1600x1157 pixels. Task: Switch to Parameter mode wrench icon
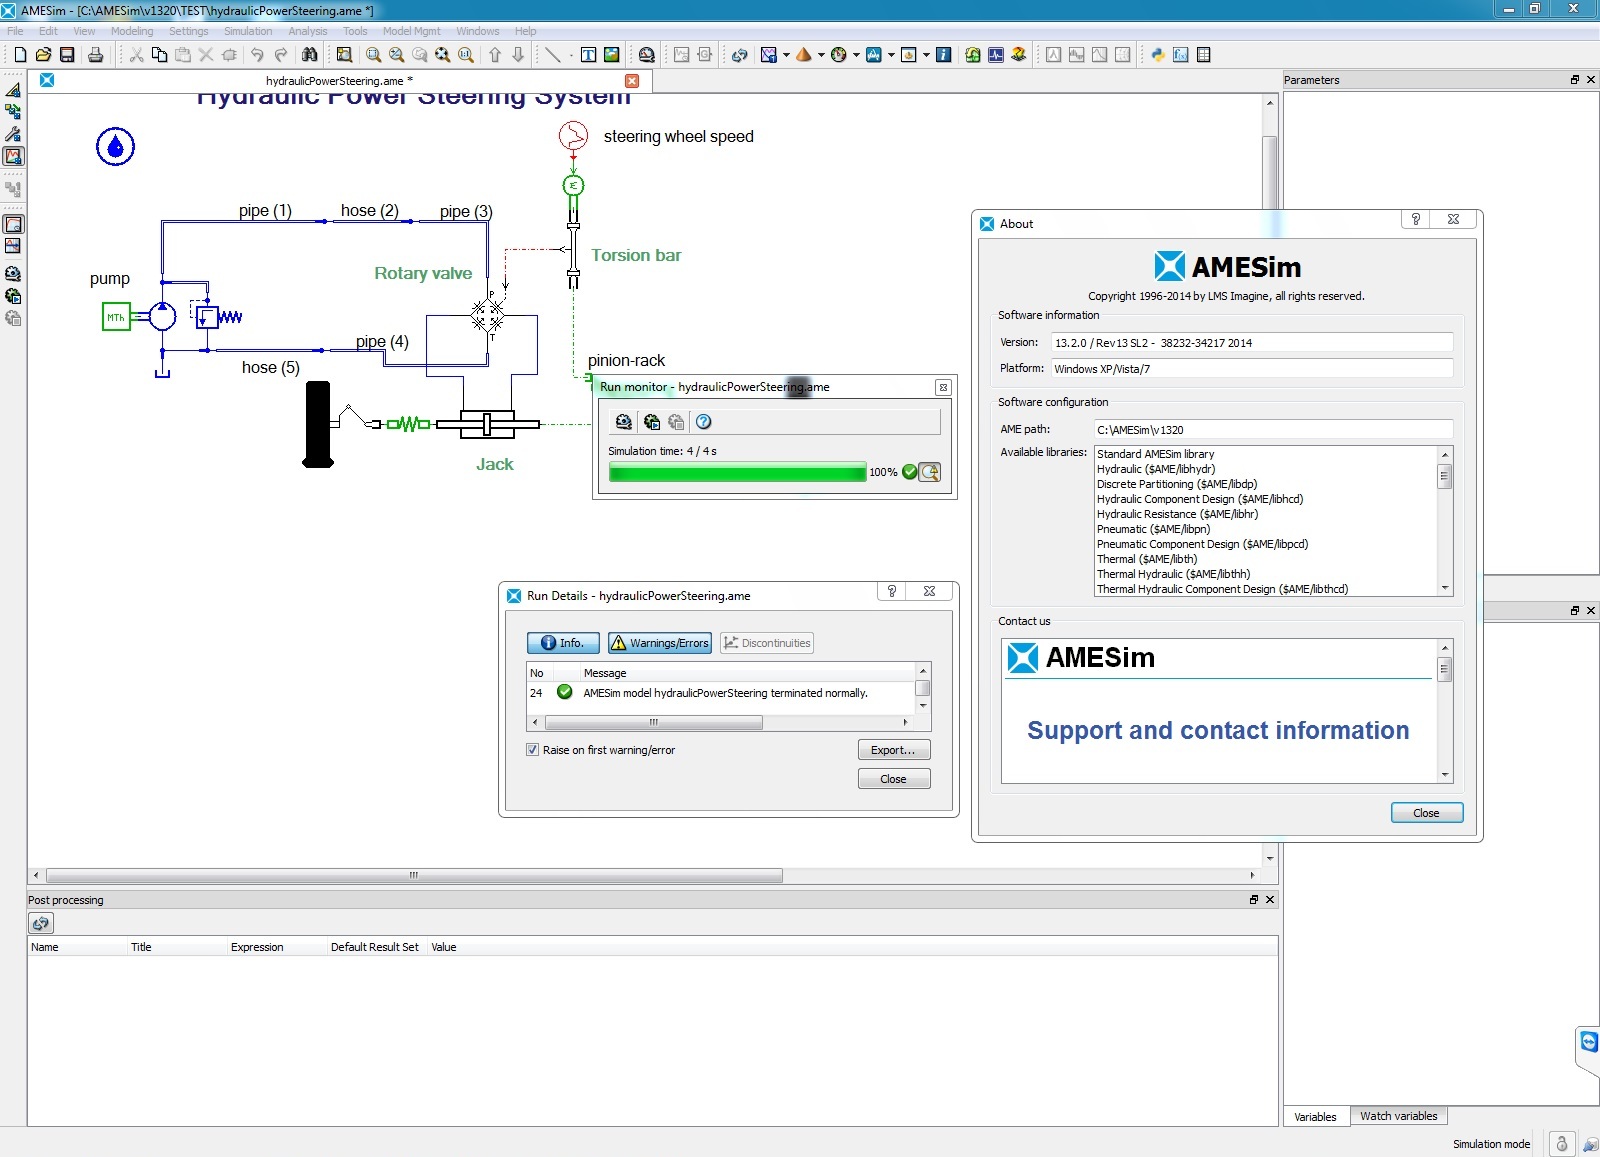tap(13, 134)
